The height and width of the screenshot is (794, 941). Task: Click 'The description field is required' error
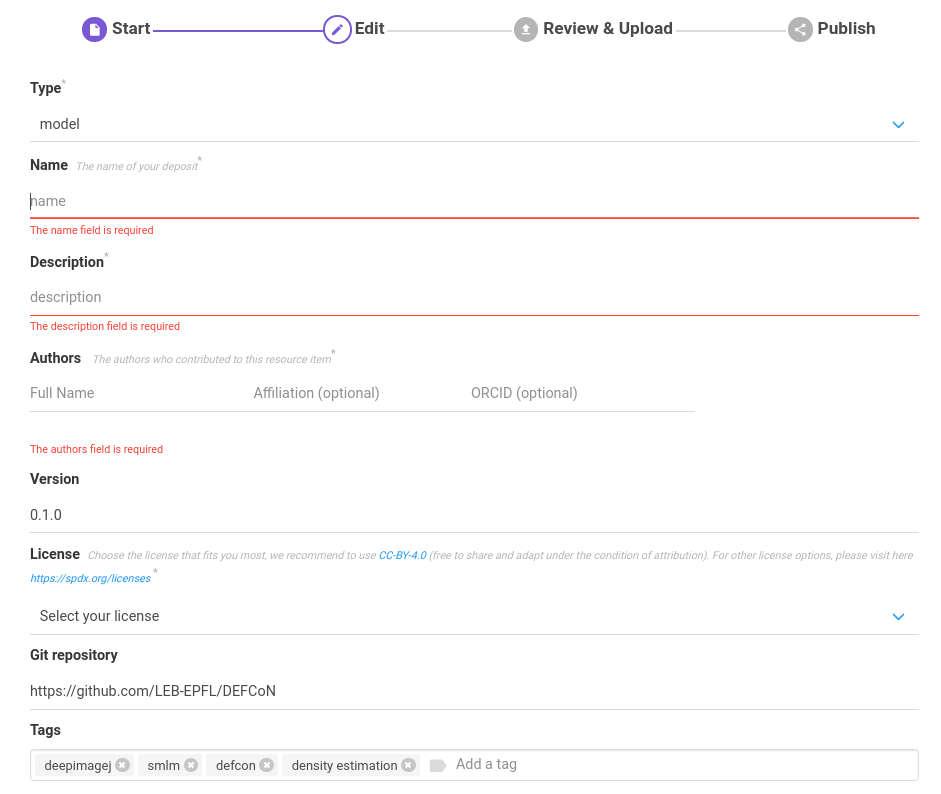click(x=105, y=326)
